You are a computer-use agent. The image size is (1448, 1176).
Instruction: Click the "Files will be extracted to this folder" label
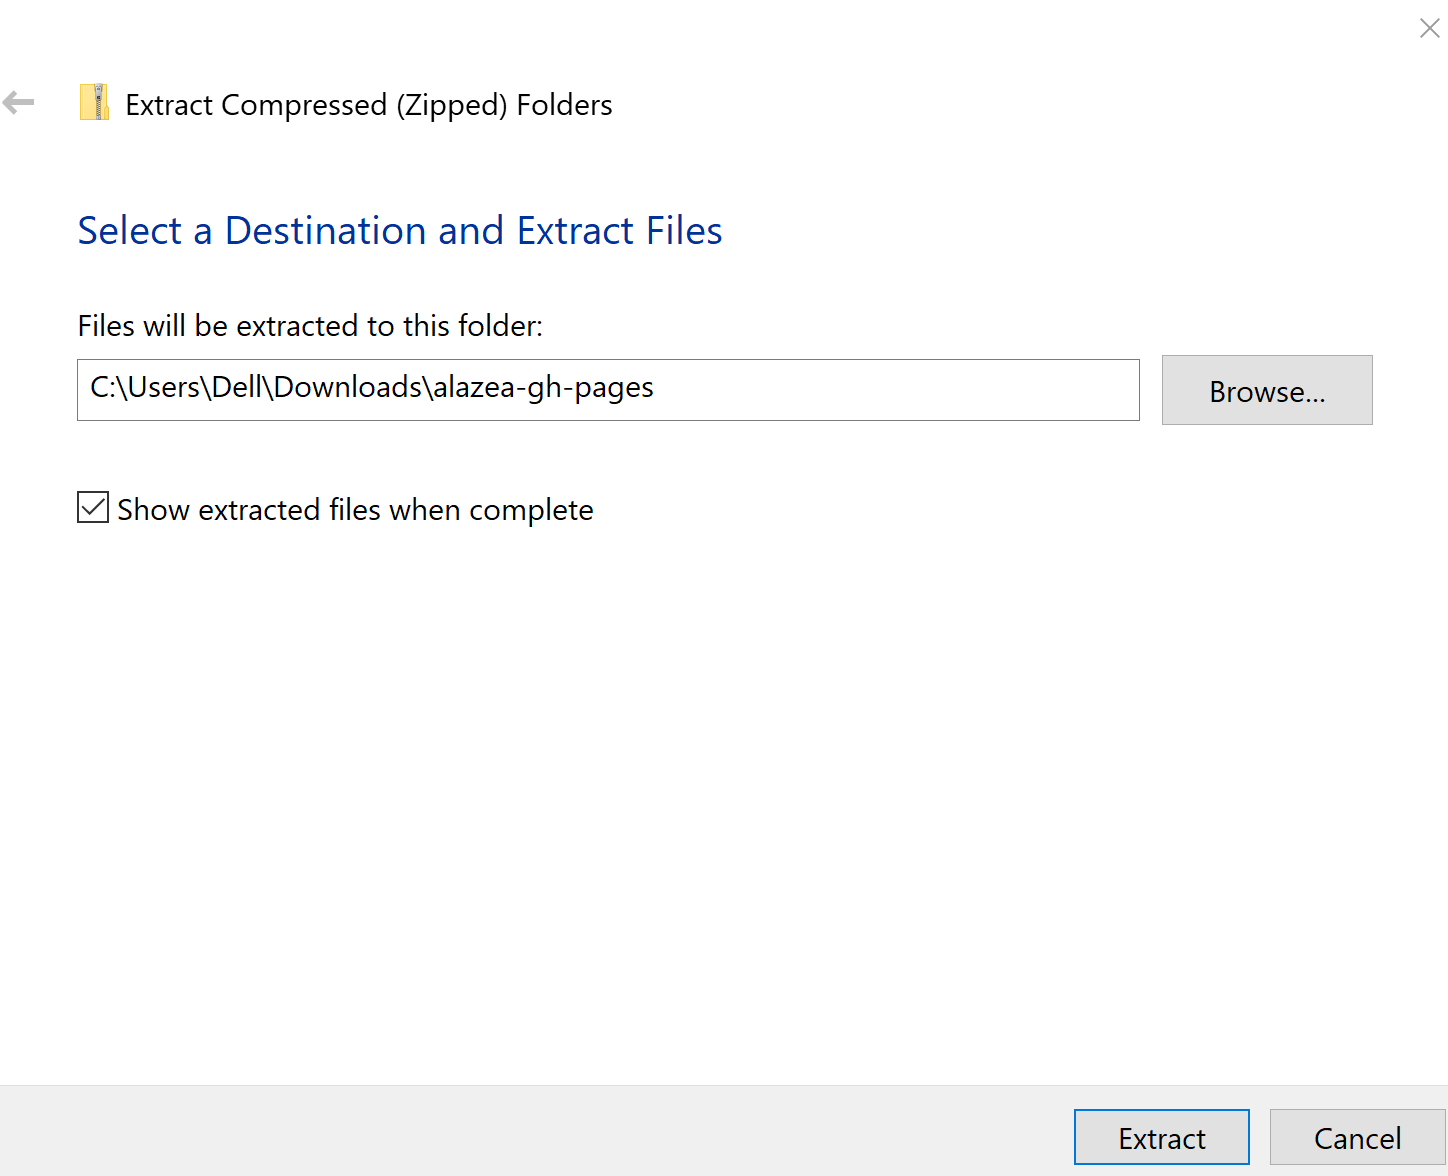coord(310,326)
